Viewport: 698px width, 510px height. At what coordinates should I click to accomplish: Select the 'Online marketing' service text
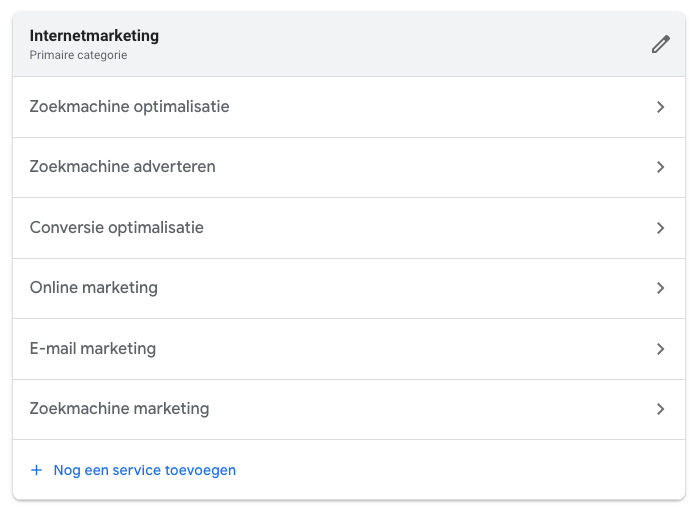pos(93,287)
